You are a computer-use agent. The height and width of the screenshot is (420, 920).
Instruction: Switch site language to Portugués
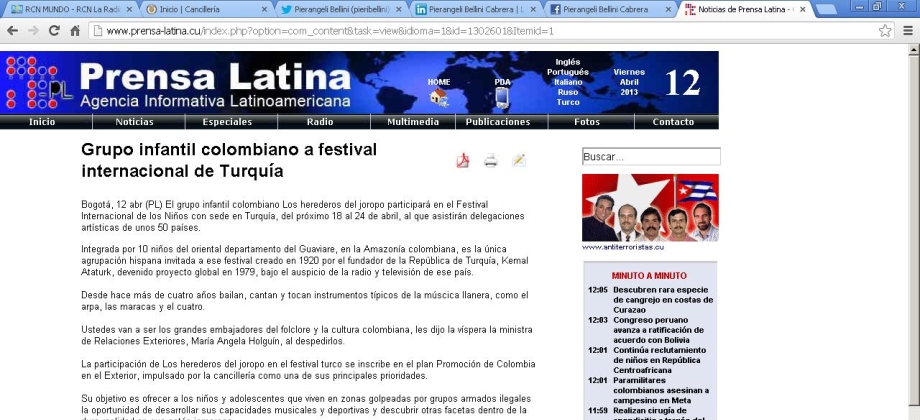click(x=567, y=72)
